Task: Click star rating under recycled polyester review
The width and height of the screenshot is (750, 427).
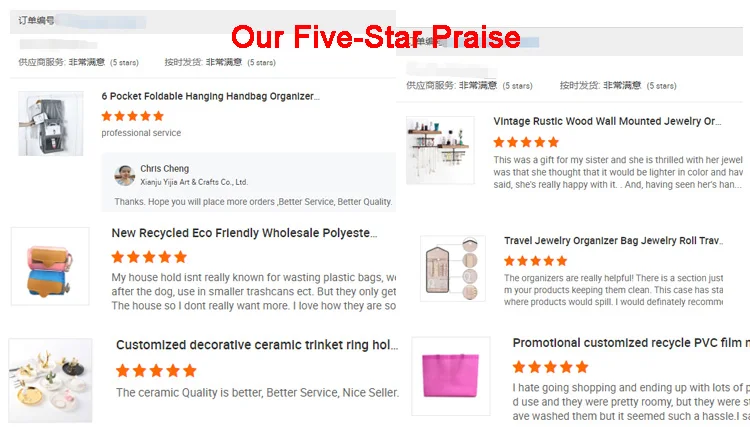Action: click(x=149, y=257)
